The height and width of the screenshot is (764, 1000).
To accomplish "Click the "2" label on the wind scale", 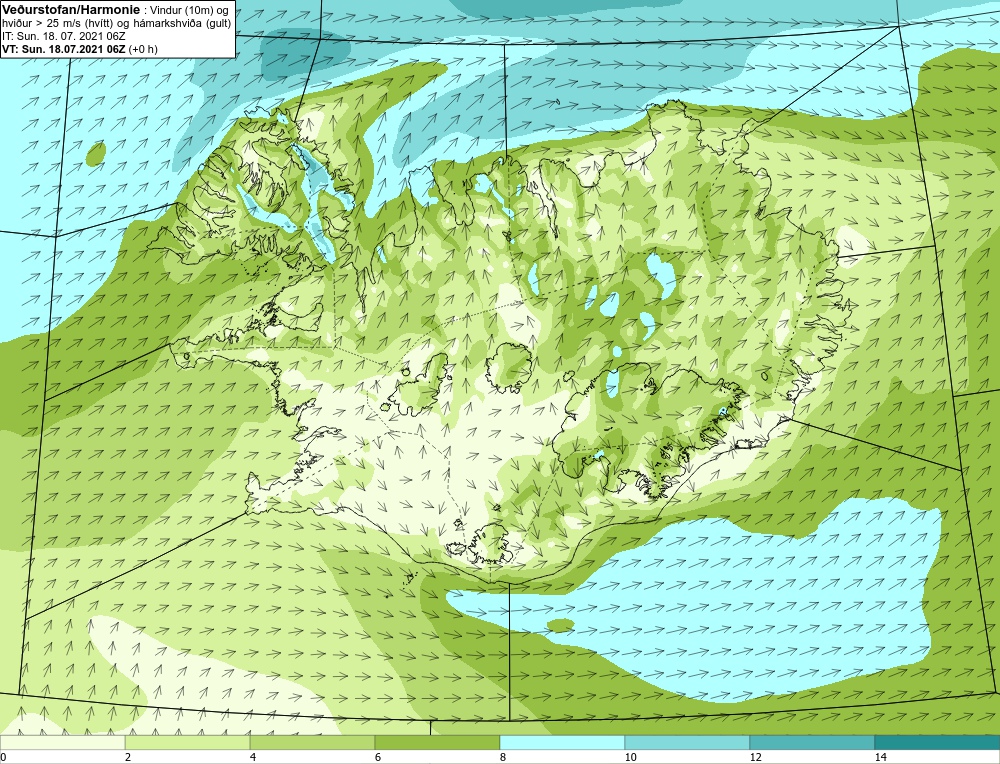I will pos(128,757).
